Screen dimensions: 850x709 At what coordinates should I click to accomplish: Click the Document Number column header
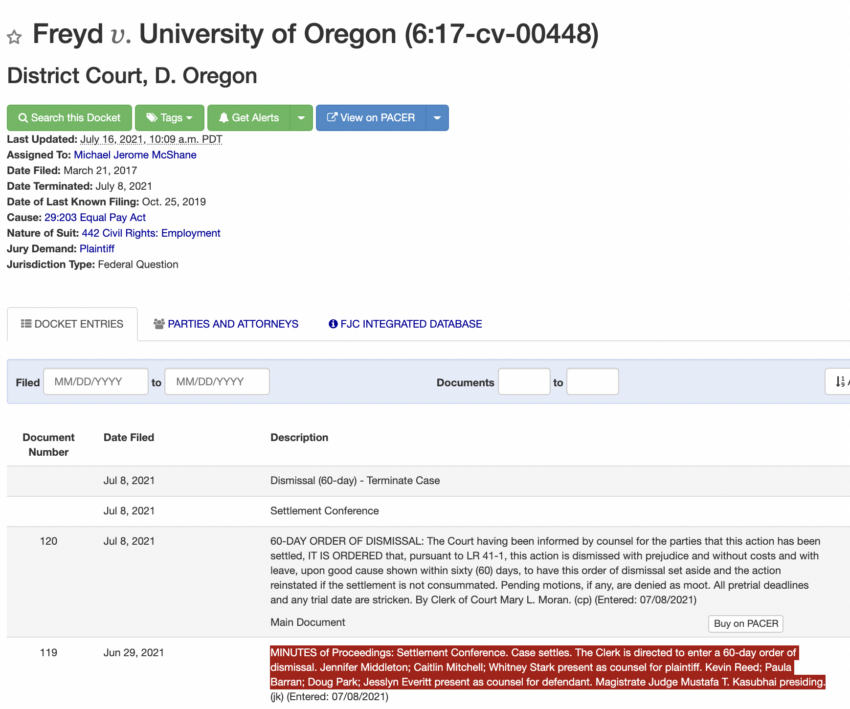[x=48, y=444]
